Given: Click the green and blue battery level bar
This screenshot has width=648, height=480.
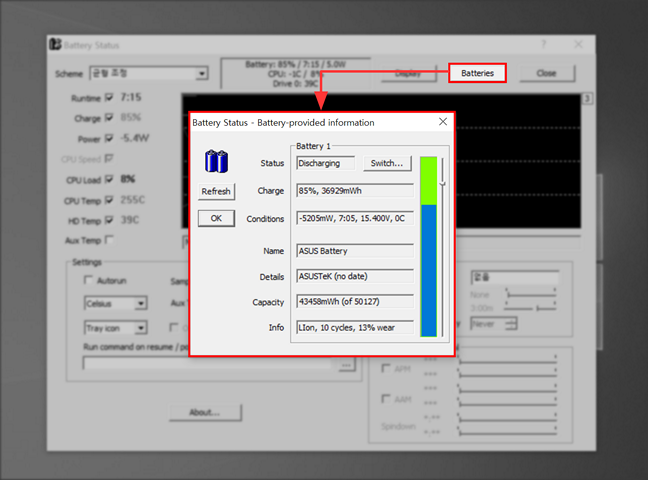Looking at the screenshot, I should click(x=429, y=246).
